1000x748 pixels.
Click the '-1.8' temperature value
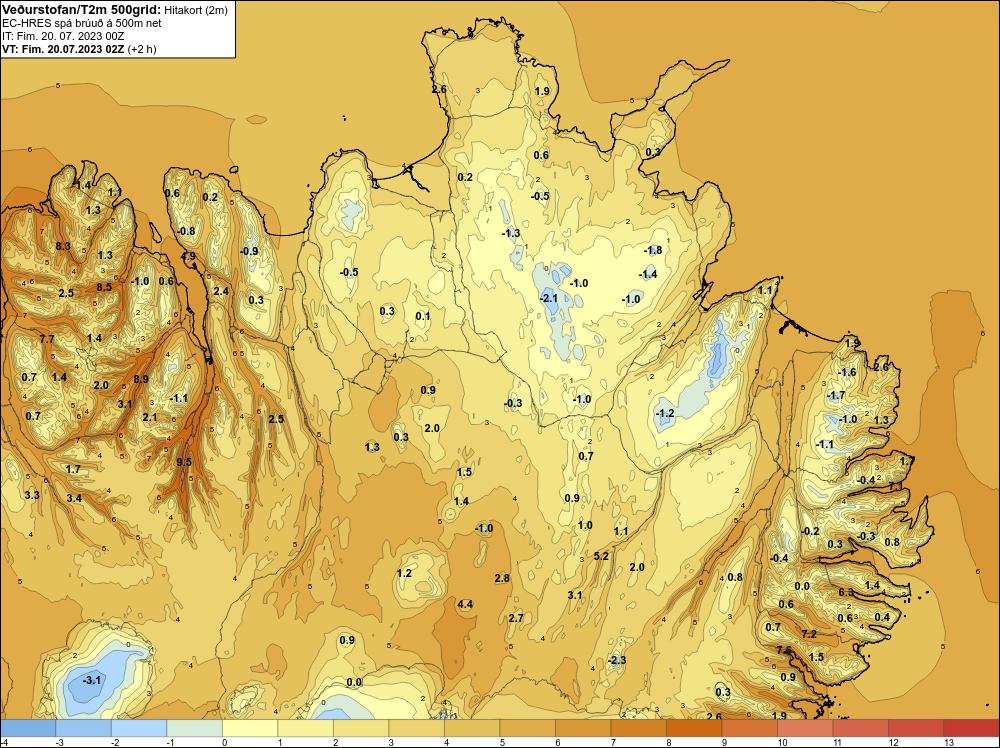(652, 250)
